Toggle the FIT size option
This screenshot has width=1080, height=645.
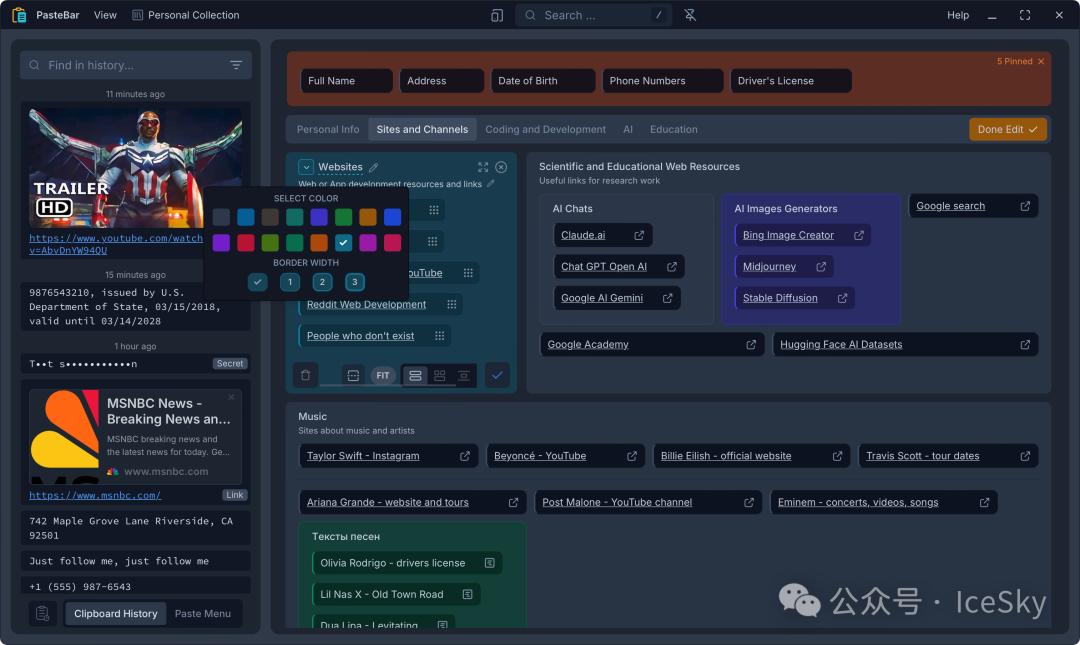pyautogui.click(x=382, y=375)
